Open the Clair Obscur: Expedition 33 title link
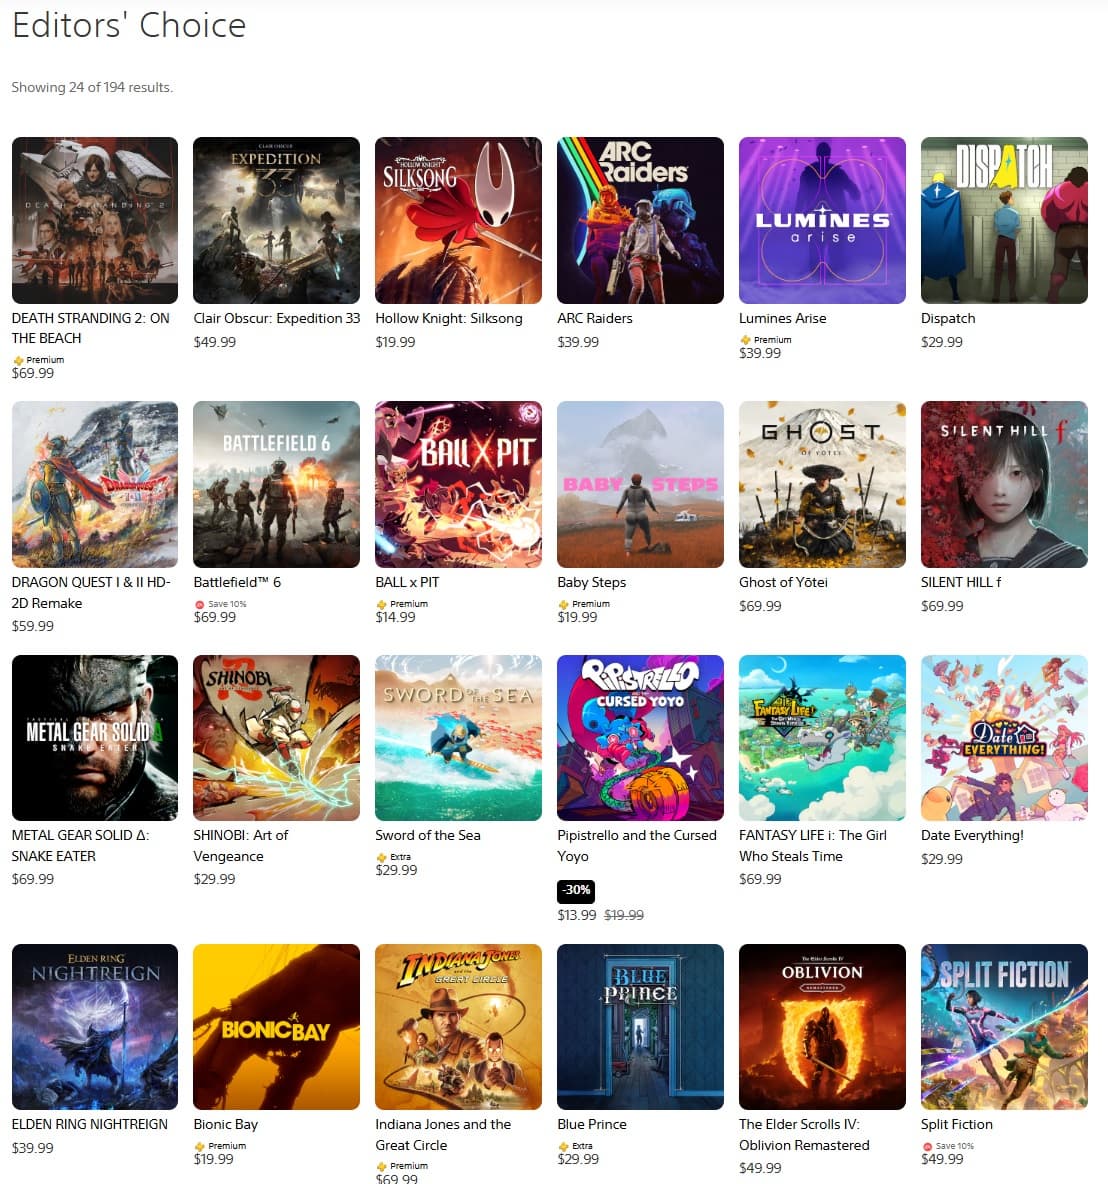This screenshot has height=1184, width=1108. (276, 319)
